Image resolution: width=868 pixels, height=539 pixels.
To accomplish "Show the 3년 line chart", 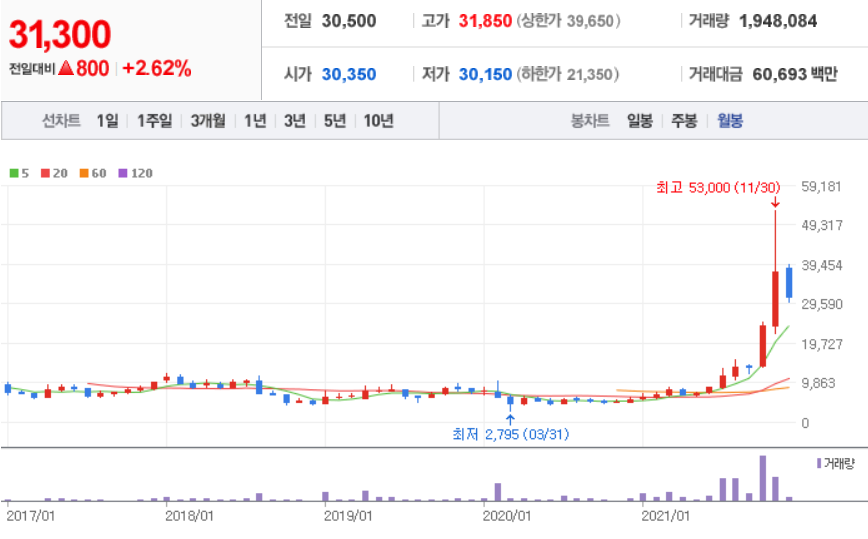I will [295, 121].
